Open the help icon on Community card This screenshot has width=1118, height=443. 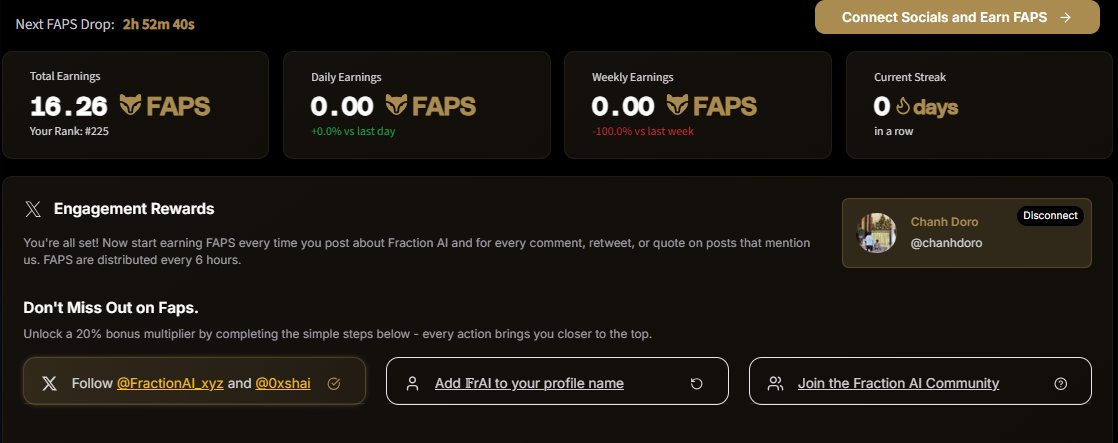[1060, 384]
